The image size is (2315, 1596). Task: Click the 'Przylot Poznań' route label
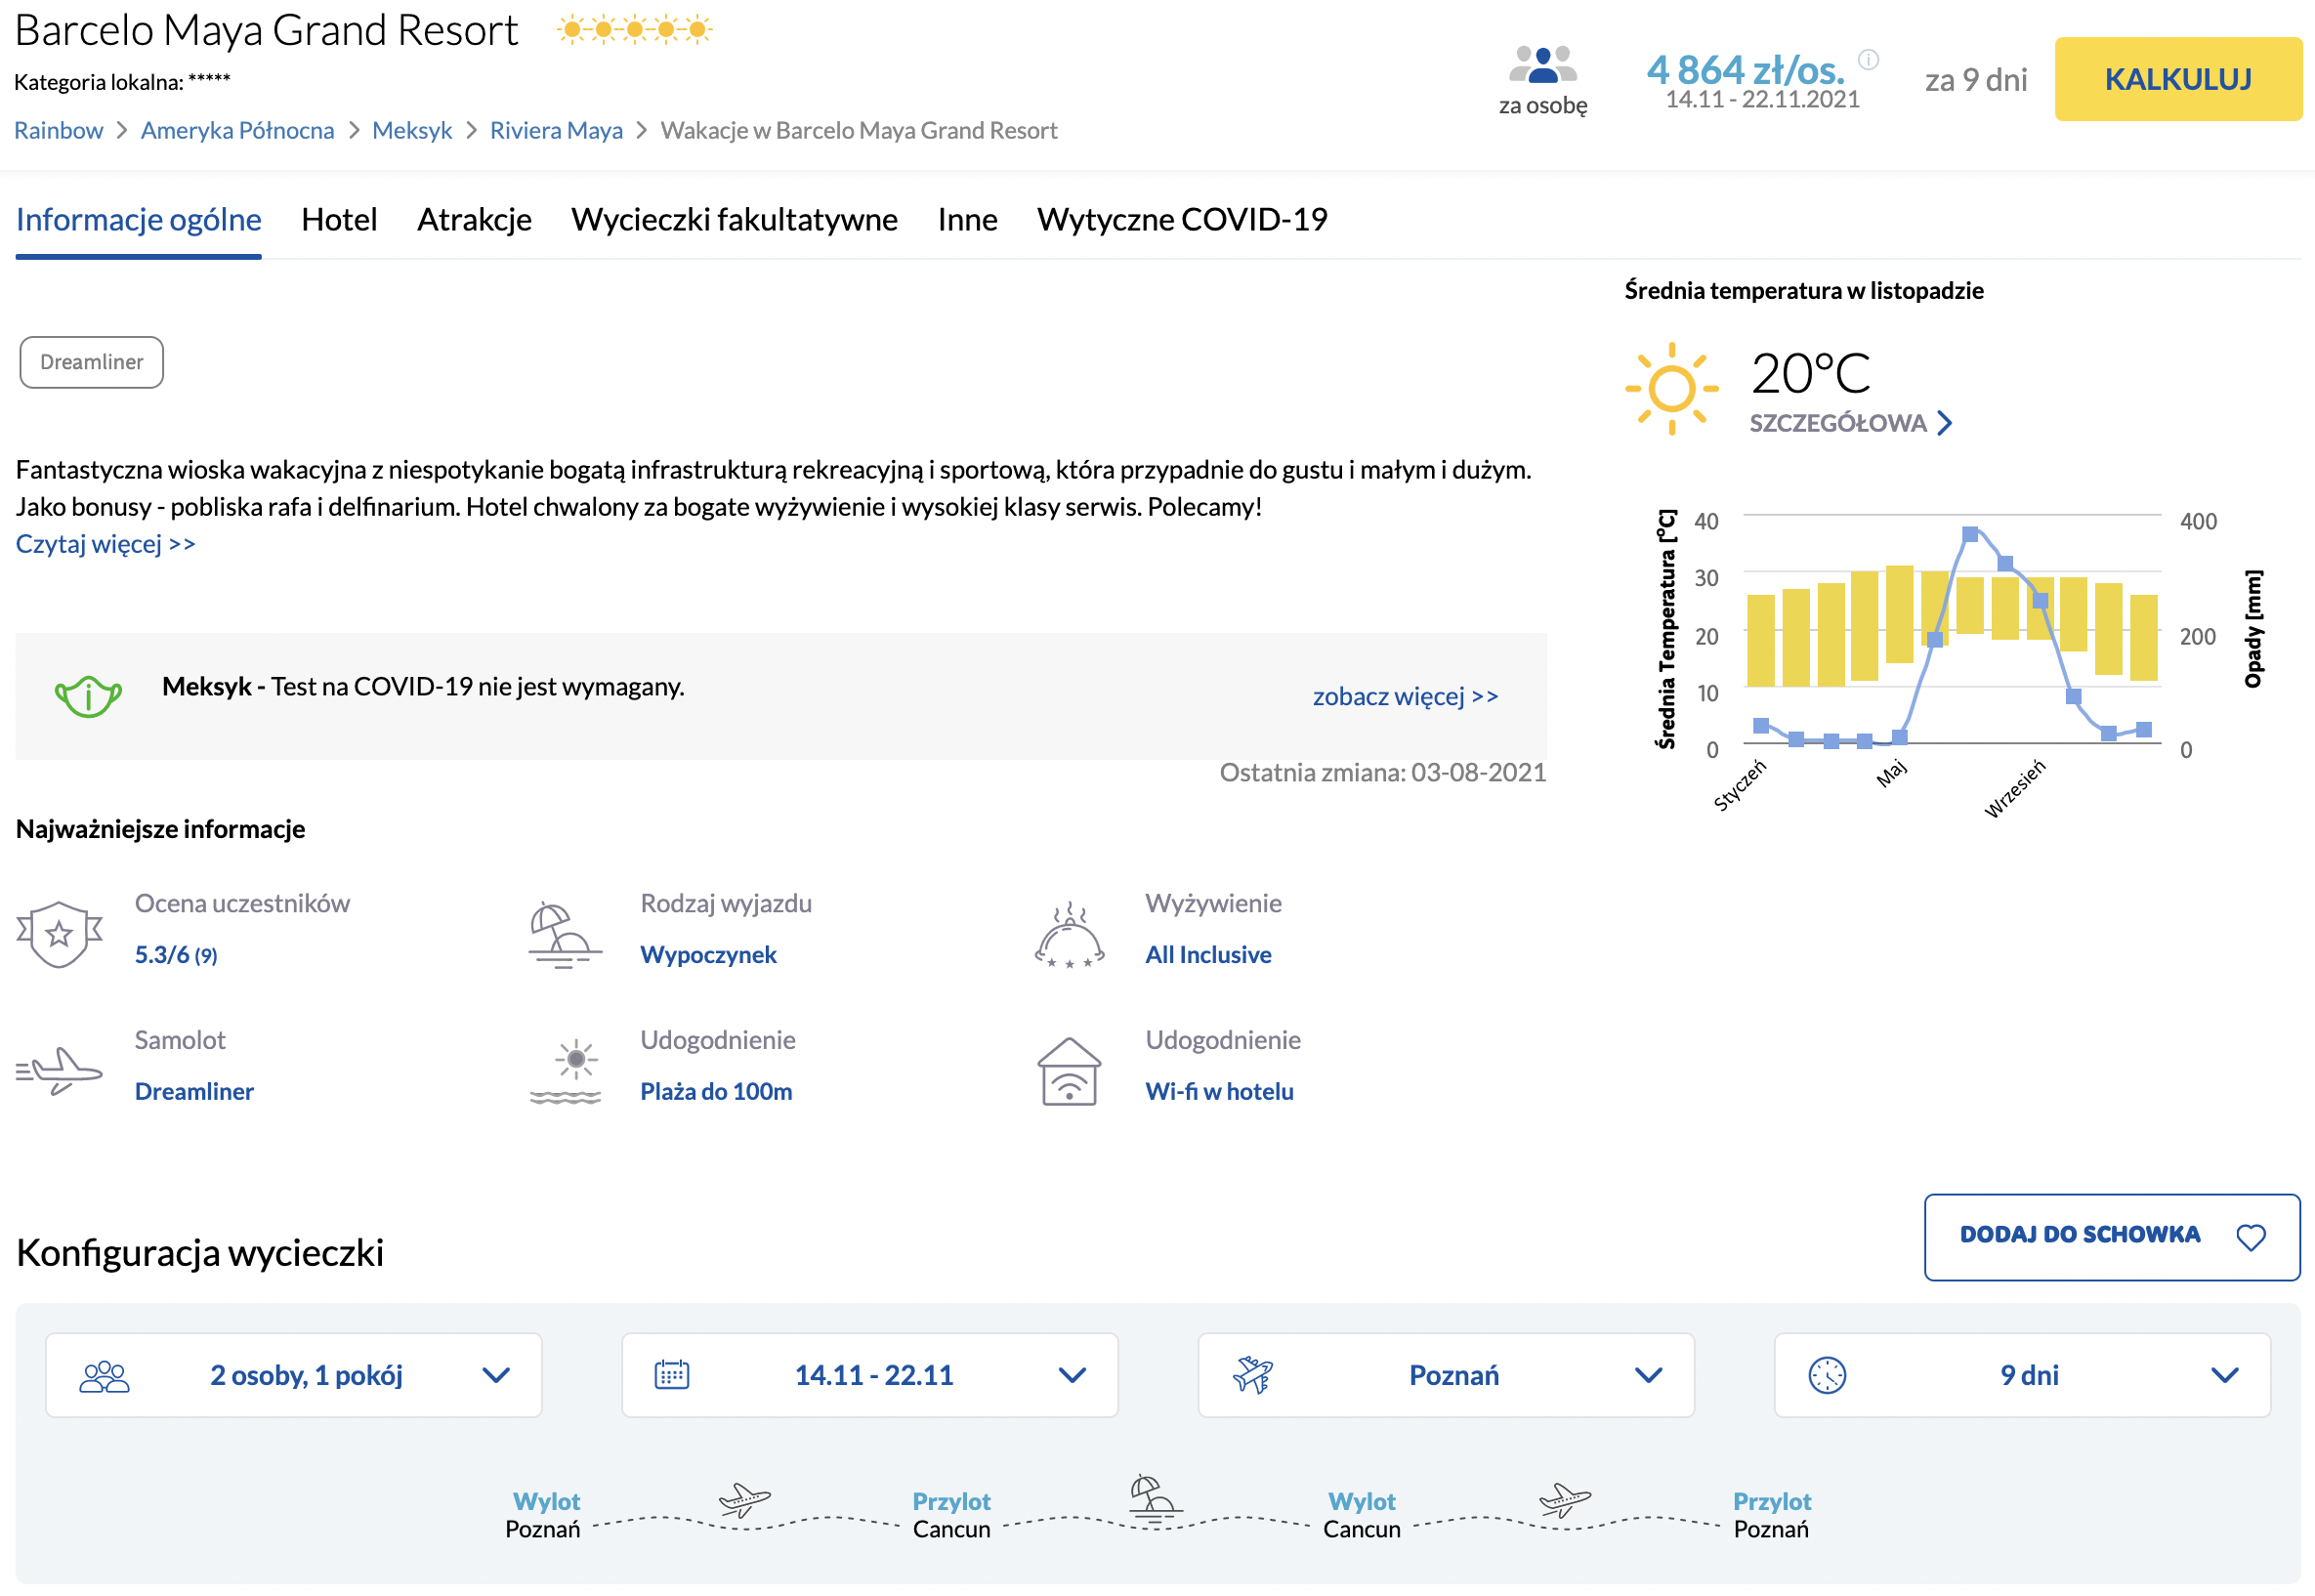point(1770,1515)
